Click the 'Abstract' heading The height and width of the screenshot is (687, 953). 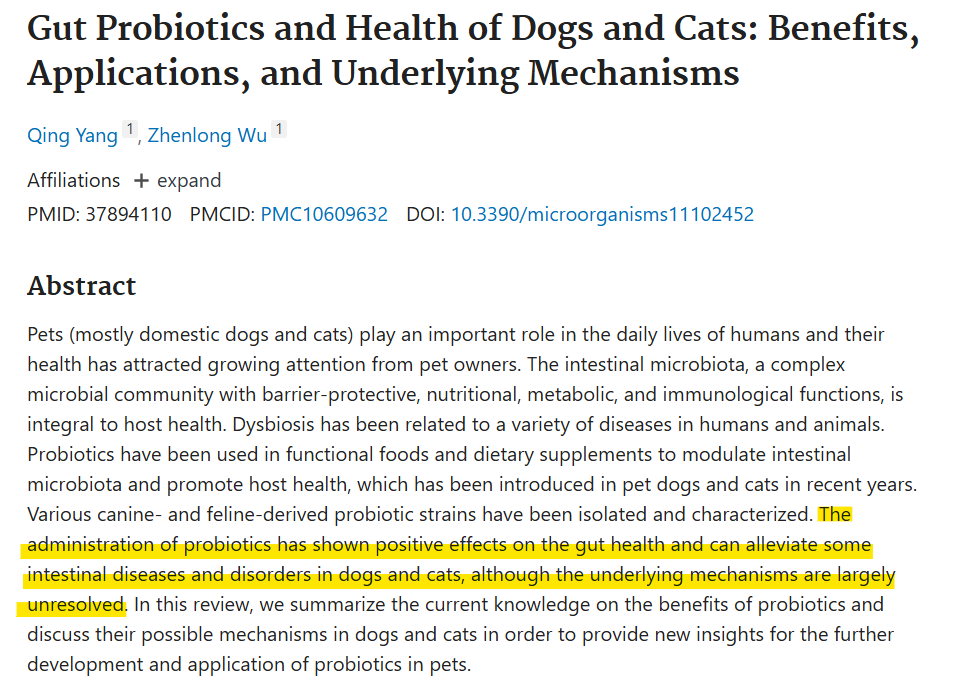(x=81, y=286)
